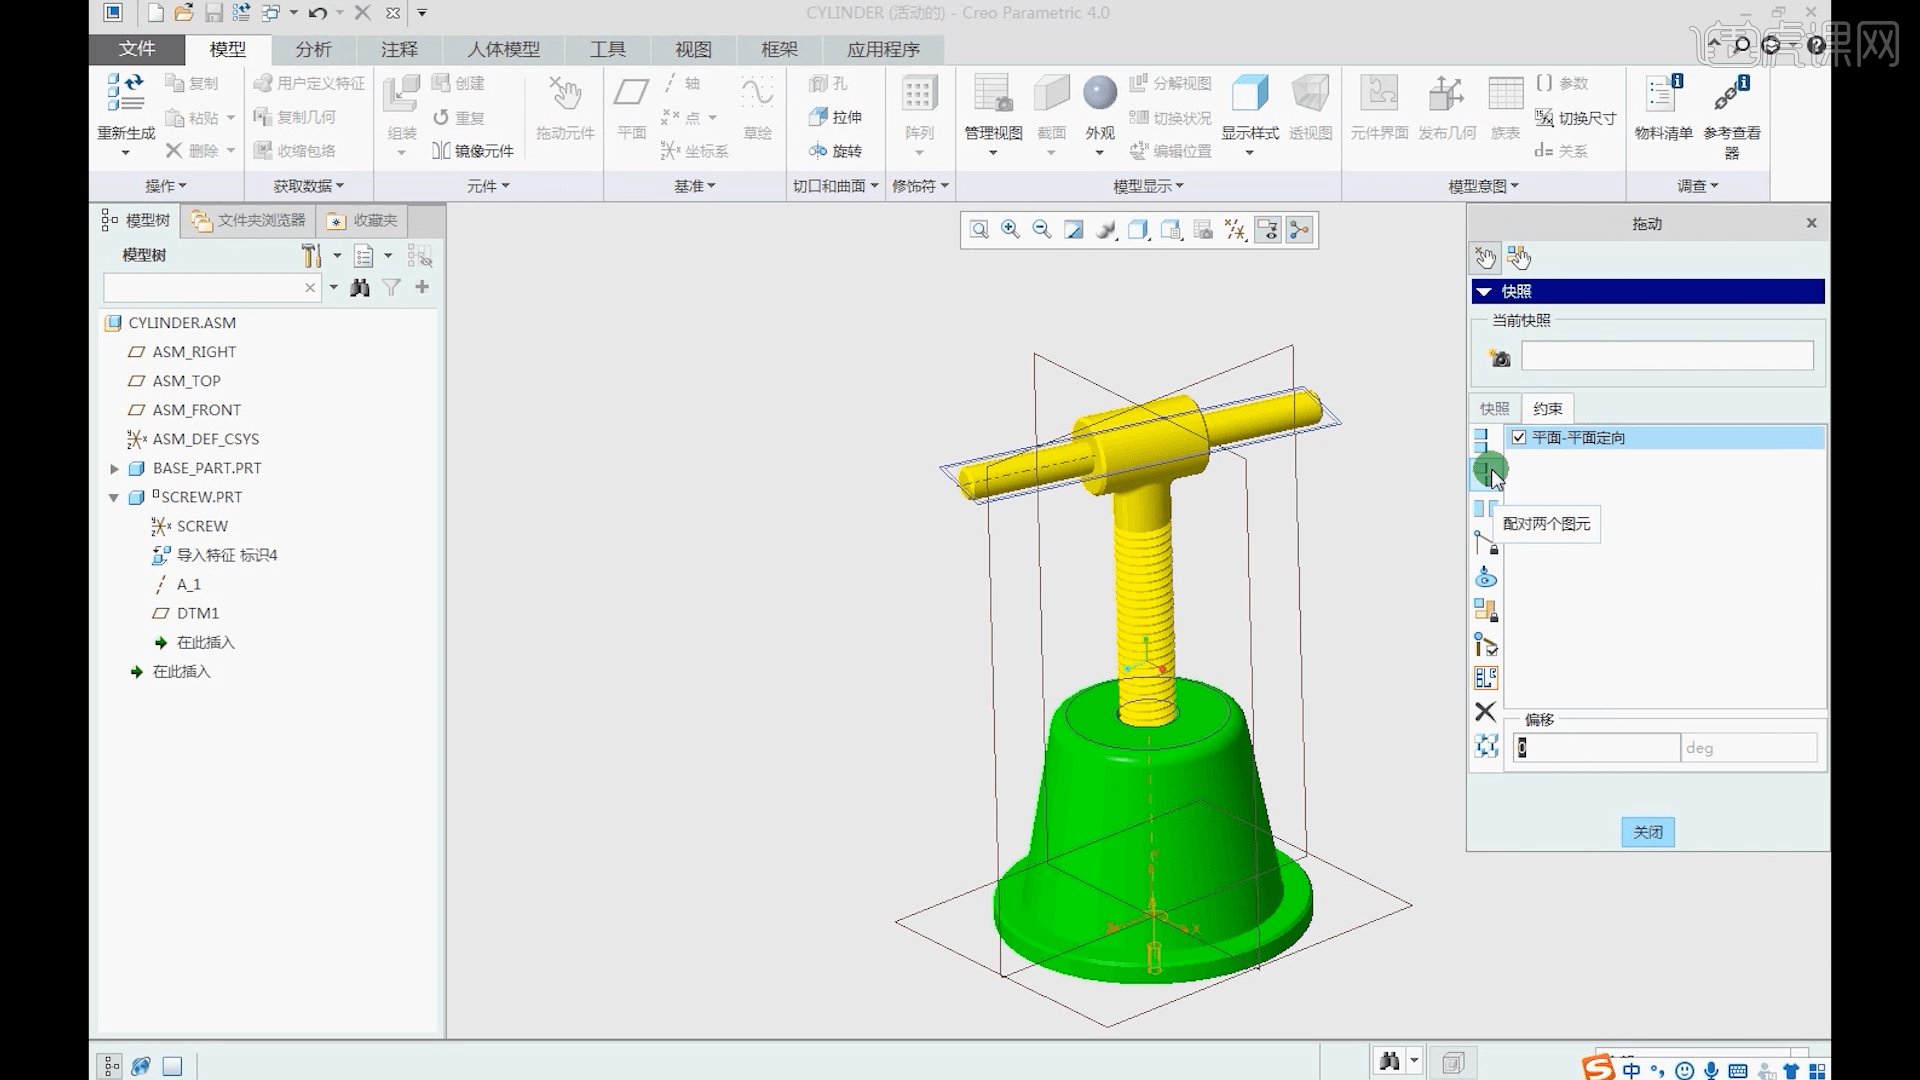Select DTM1 in the model tree
1920x1080 pixels.
tap(197, 613)
